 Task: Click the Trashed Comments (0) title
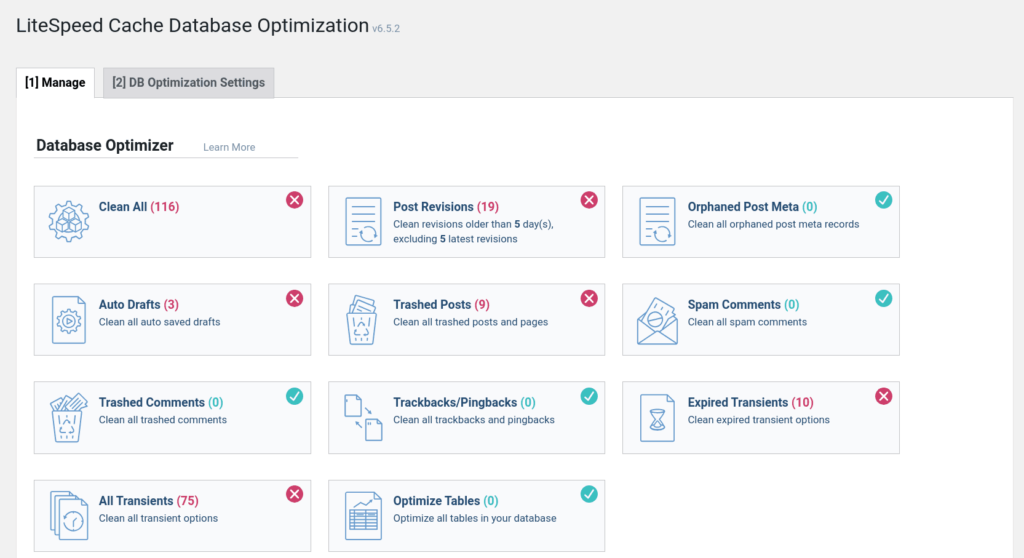coord(161,402)
